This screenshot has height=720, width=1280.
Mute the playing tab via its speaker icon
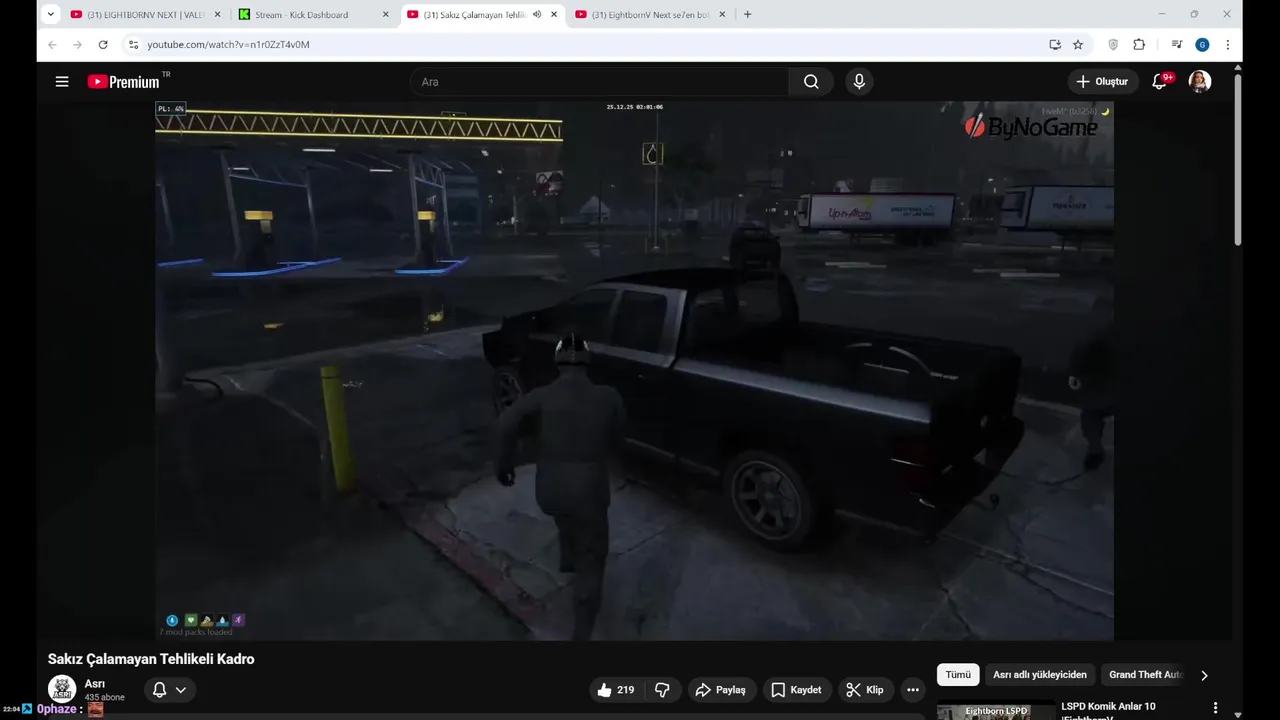coord(537,14)
